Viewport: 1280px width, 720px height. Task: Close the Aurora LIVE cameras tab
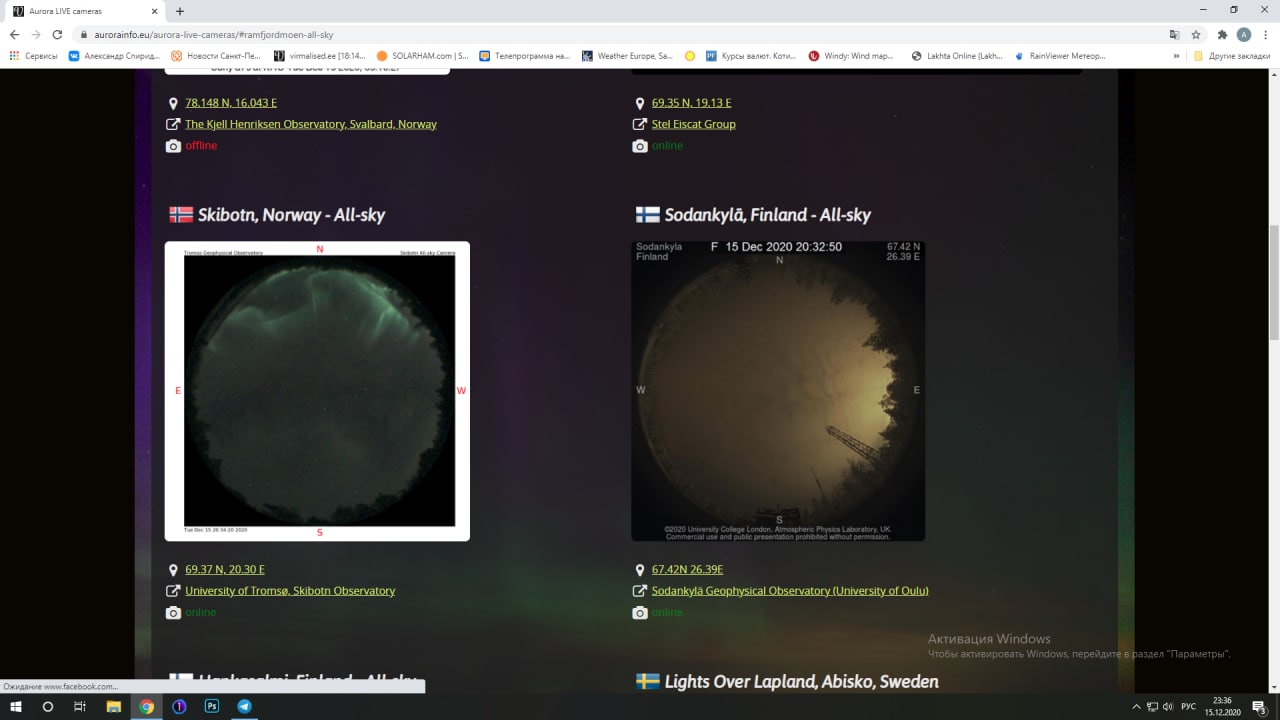click(x=152, y=11)
